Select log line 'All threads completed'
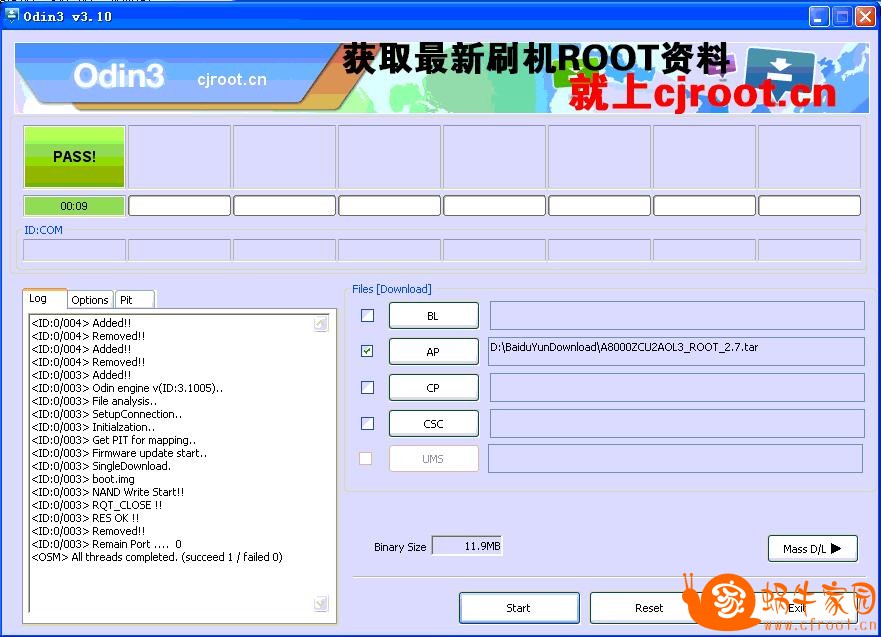This screenshot has height=637, width=881. coord(157,557)
